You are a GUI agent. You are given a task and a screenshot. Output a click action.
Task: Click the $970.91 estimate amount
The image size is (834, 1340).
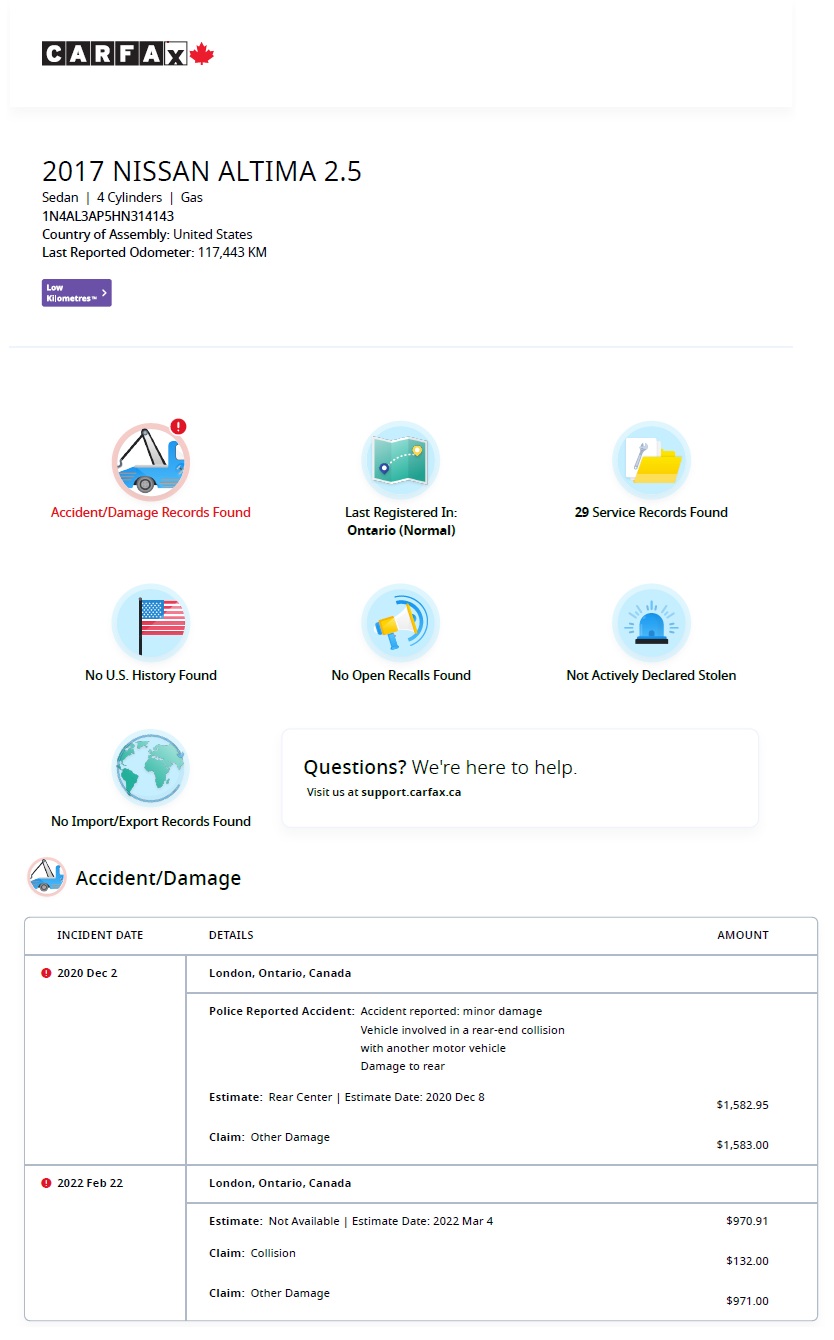click(x=747, y=1221)
